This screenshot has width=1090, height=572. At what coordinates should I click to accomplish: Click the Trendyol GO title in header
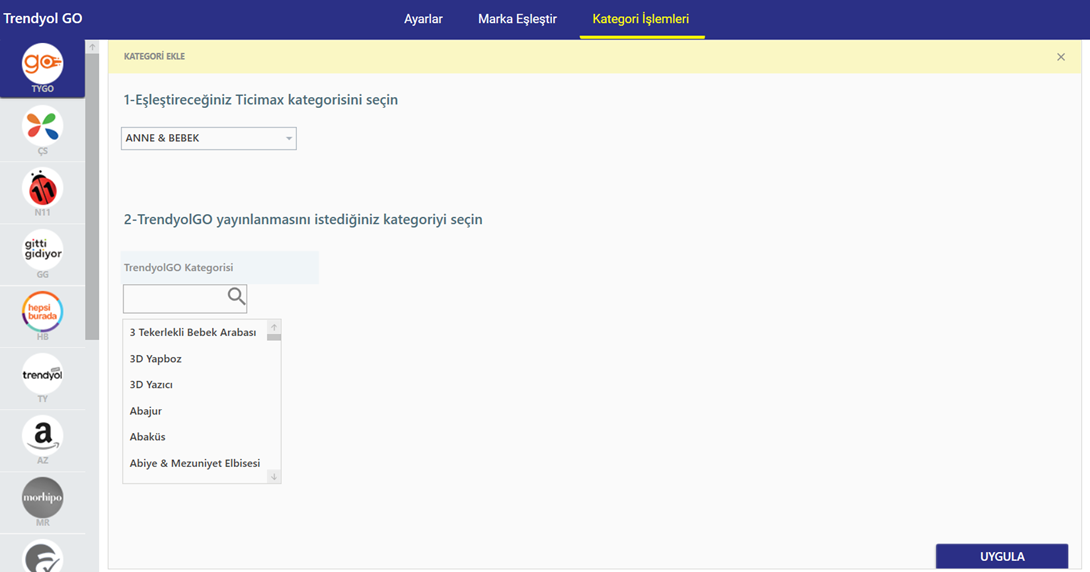42,19
